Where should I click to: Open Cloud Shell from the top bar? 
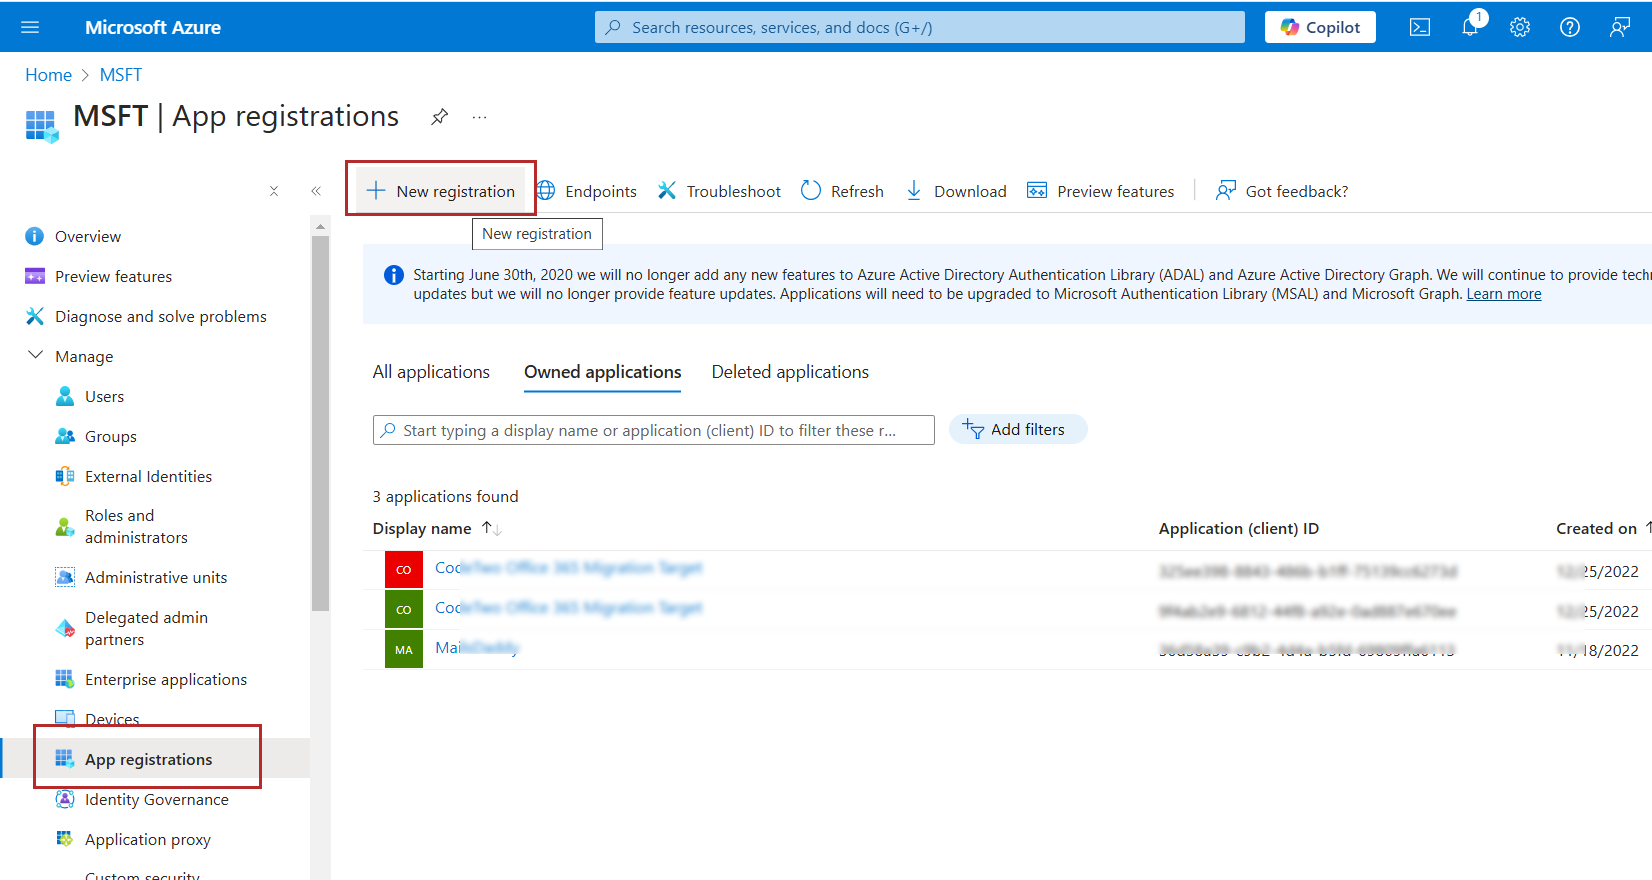(x=1420, y=27)
